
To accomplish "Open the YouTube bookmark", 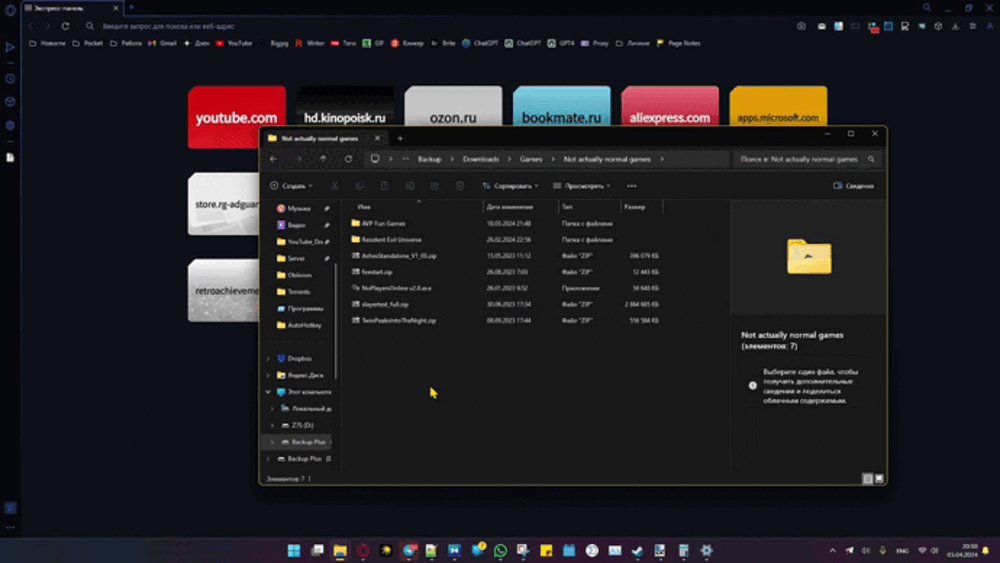I will [x=234, y=43].
